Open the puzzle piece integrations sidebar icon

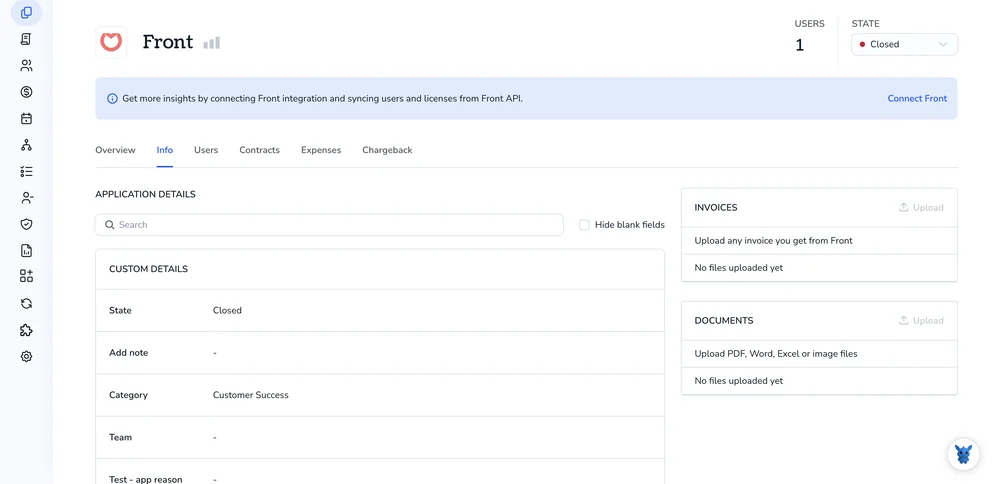tap(26, 330)
